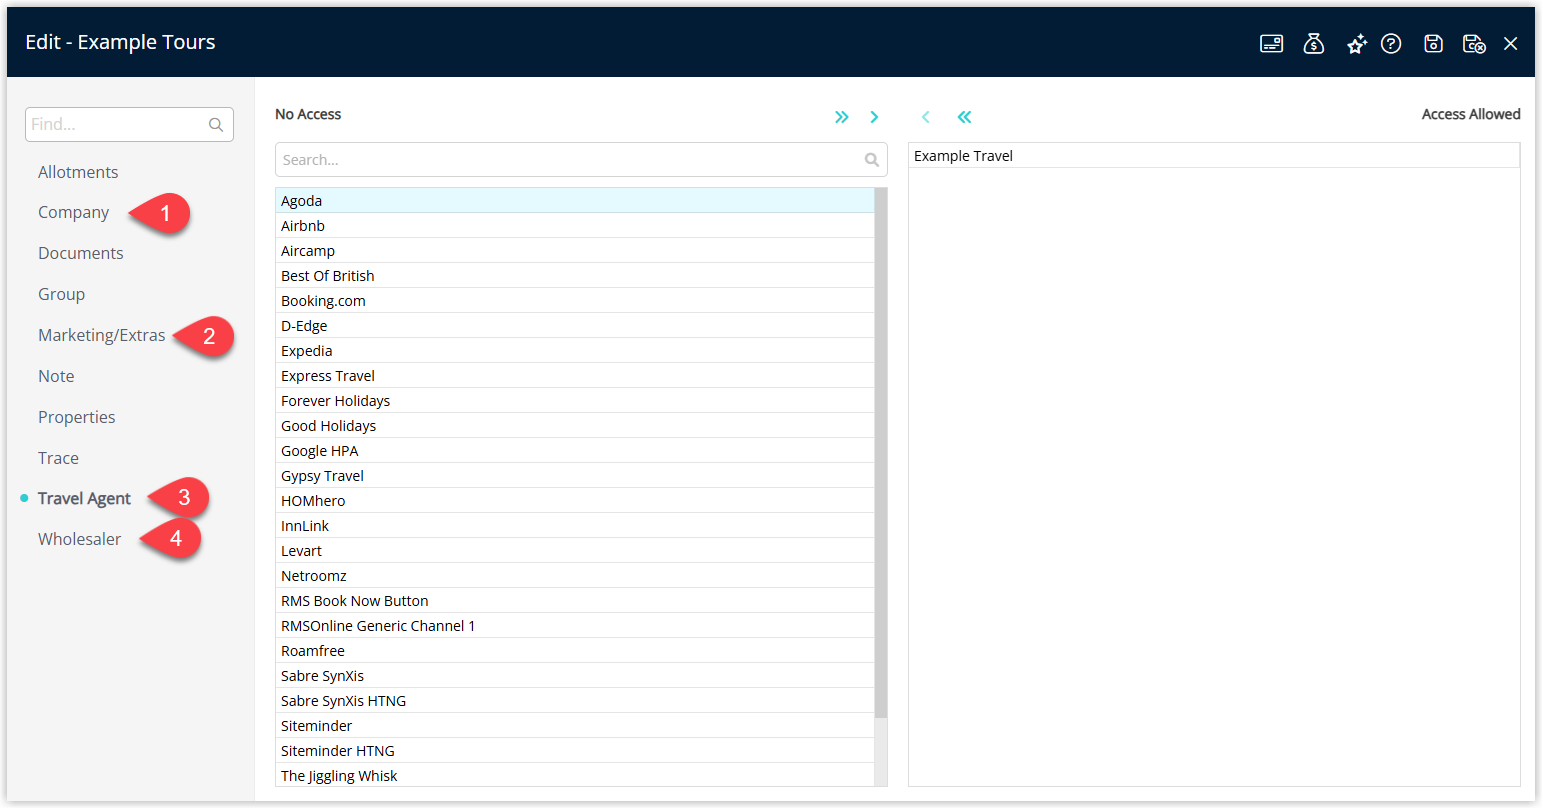Click the save and exit icon
The height and width of the screenshot is (809, 1543).
[1474, 44]
